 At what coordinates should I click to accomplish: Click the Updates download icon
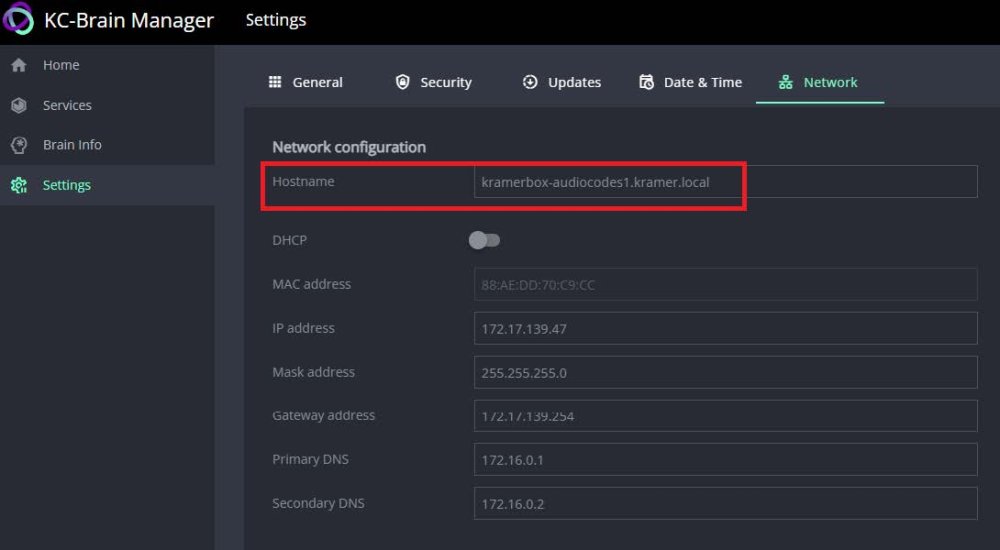530,82
